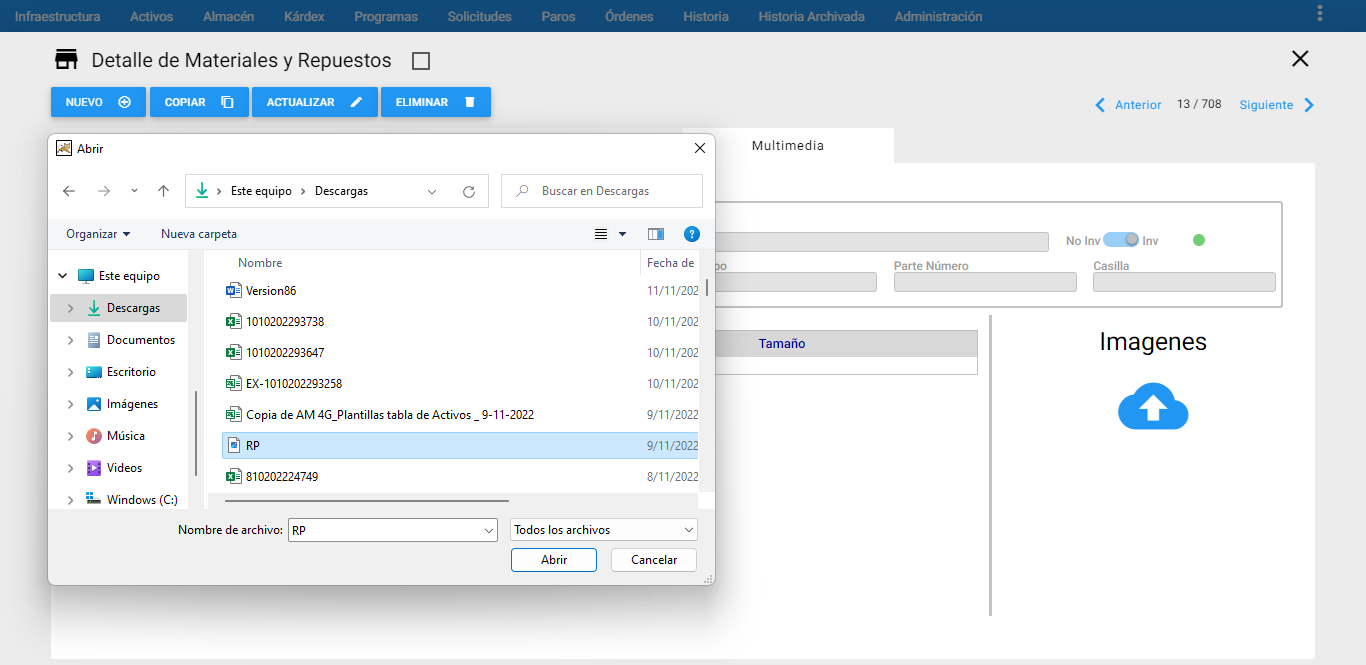Open the Nombre de archivo dropdown arrow
1366x665 pixels.
click(488, 530)
